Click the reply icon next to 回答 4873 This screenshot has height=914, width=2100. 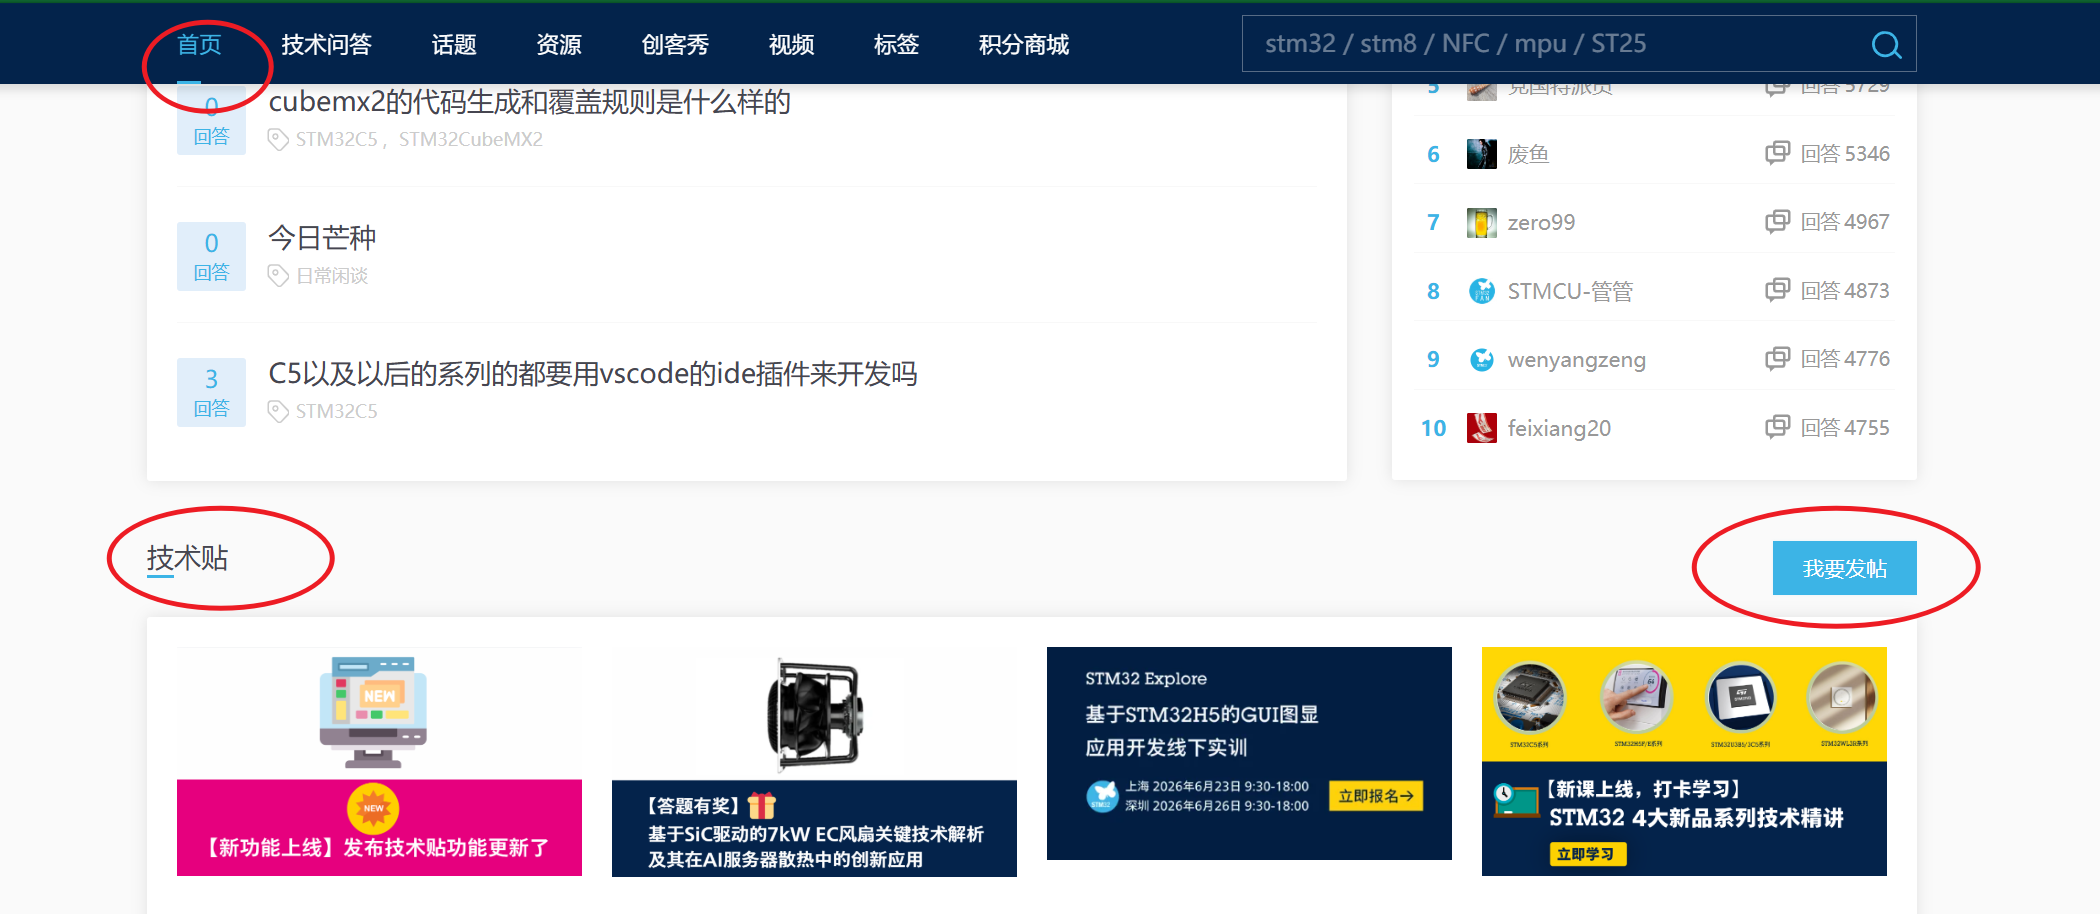pos(1777,290)
